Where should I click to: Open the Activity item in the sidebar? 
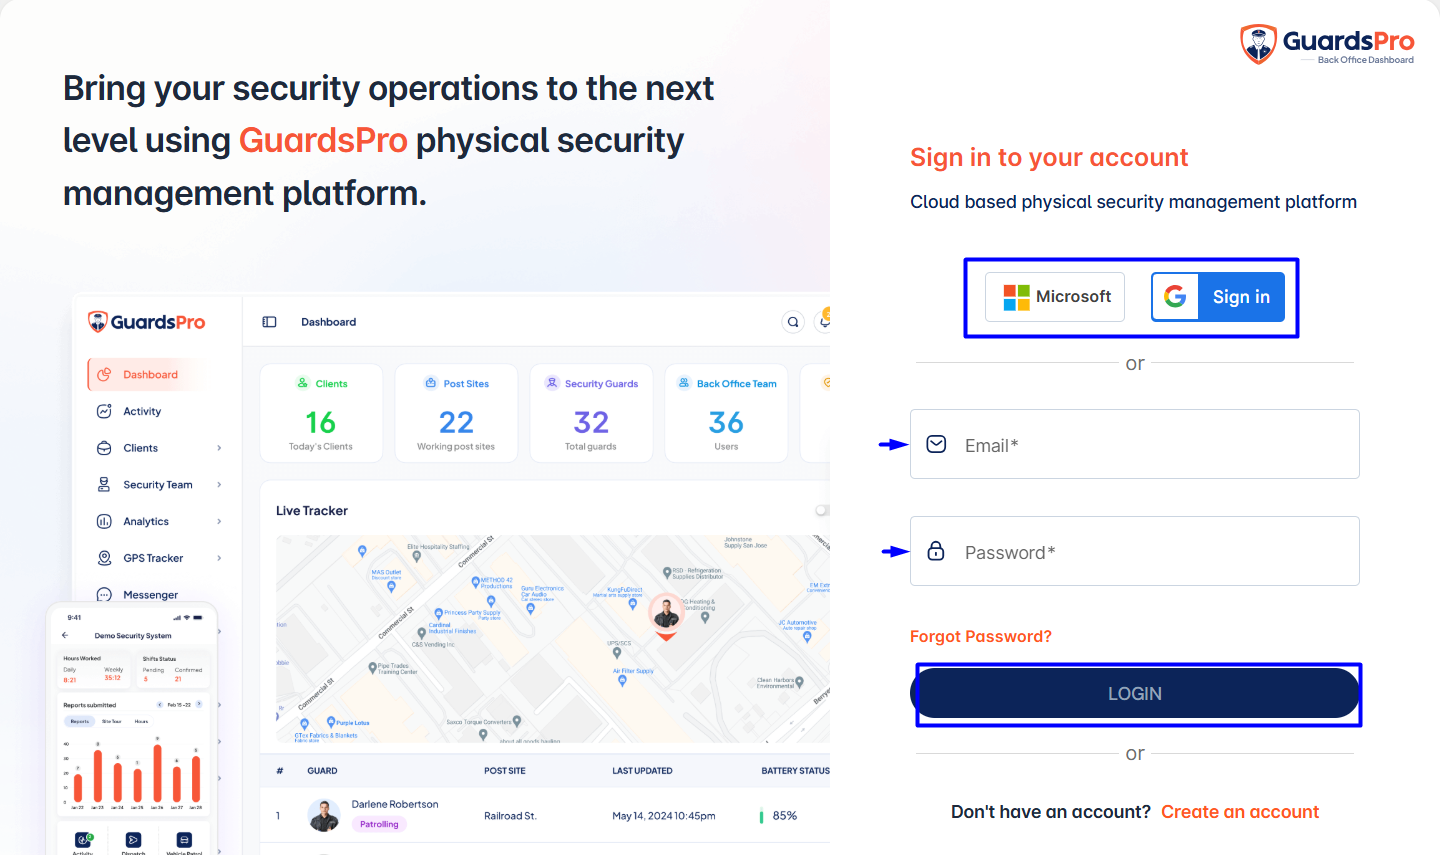click(x=142, y=411)
